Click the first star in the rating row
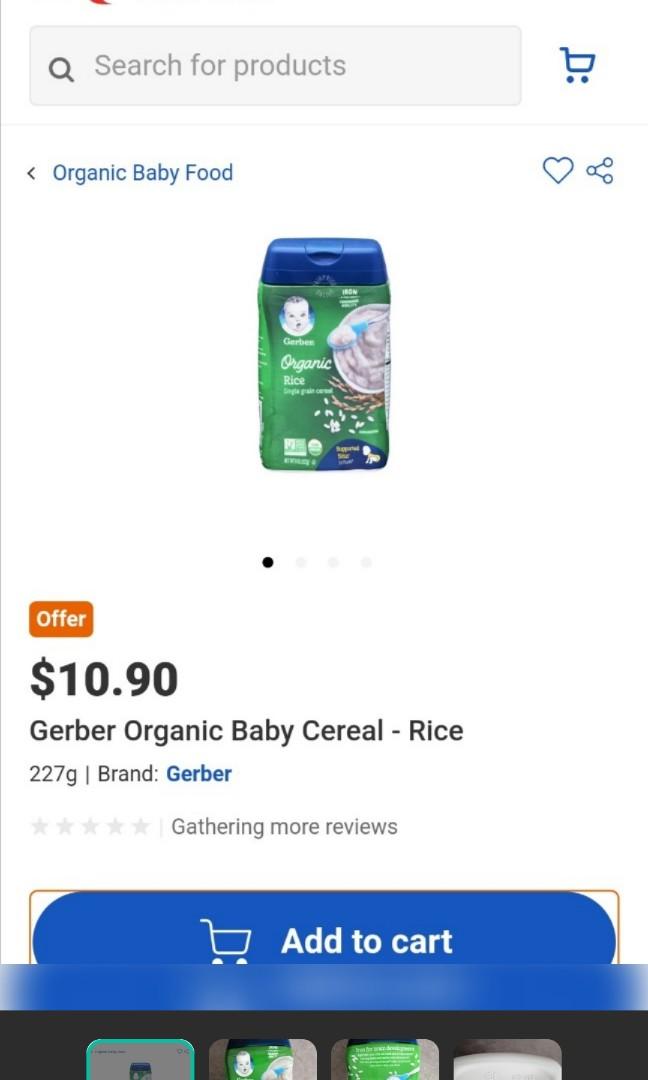 (40, 826)
